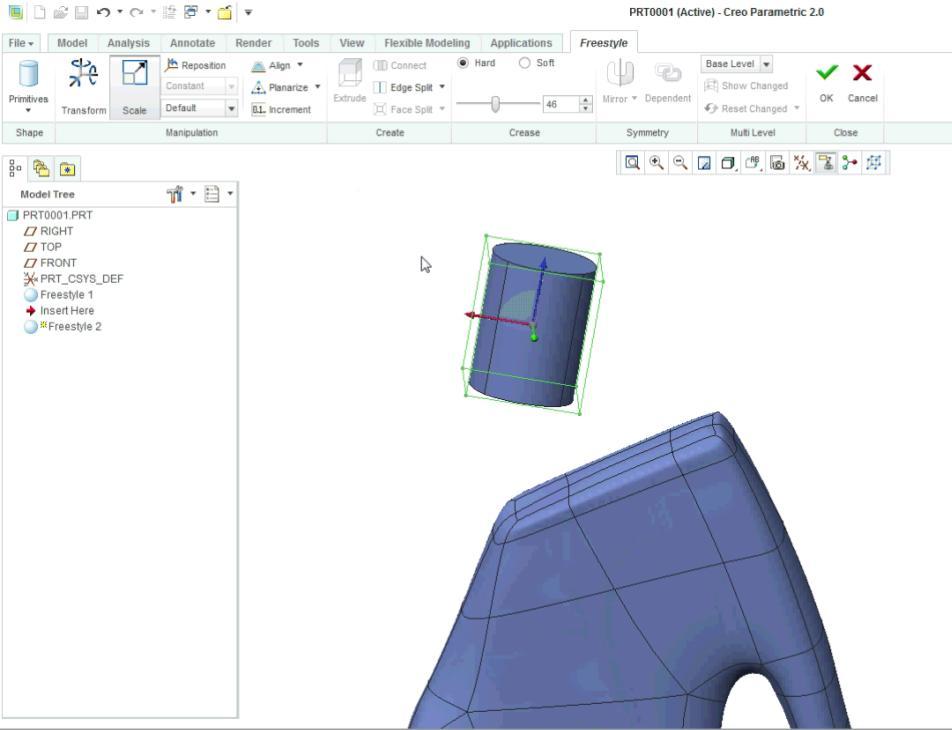Click the Extrude tool
Image resolution: width=952 pixels, height=730 pixels.
pos(350,81)
